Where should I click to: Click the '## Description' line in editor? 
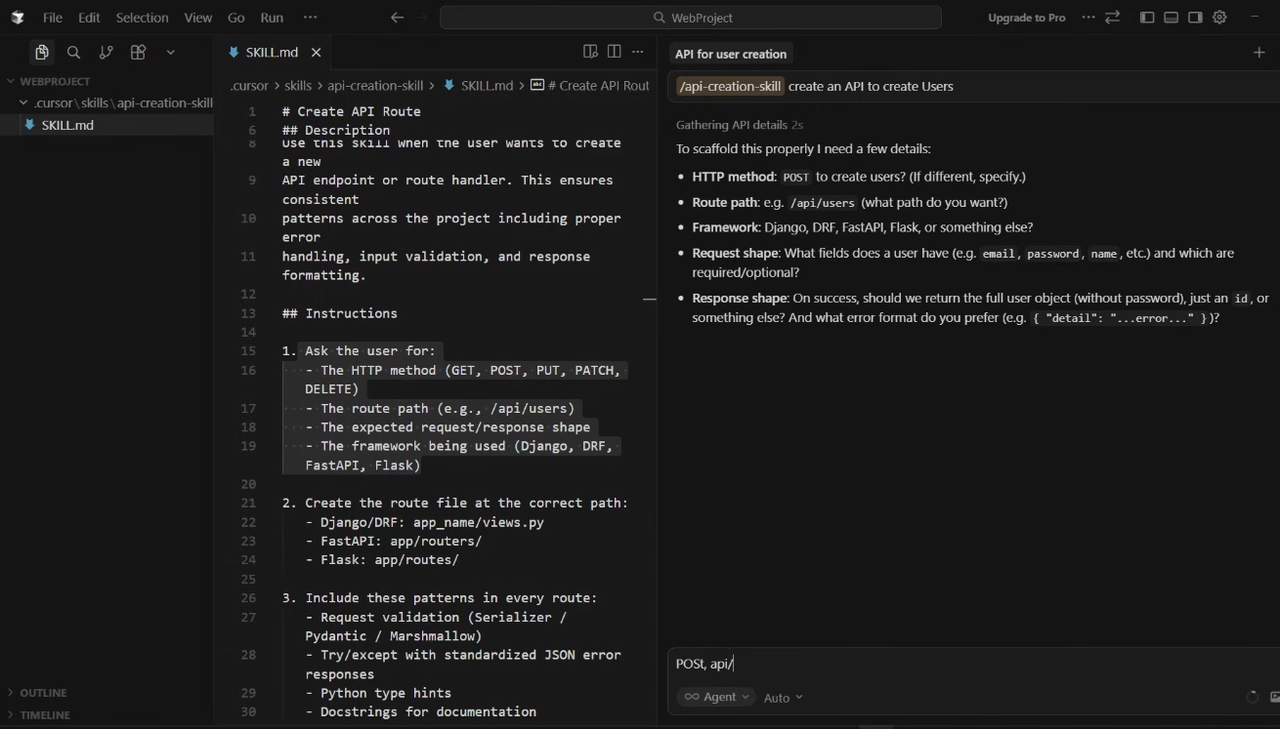click(x=336, y=130)
